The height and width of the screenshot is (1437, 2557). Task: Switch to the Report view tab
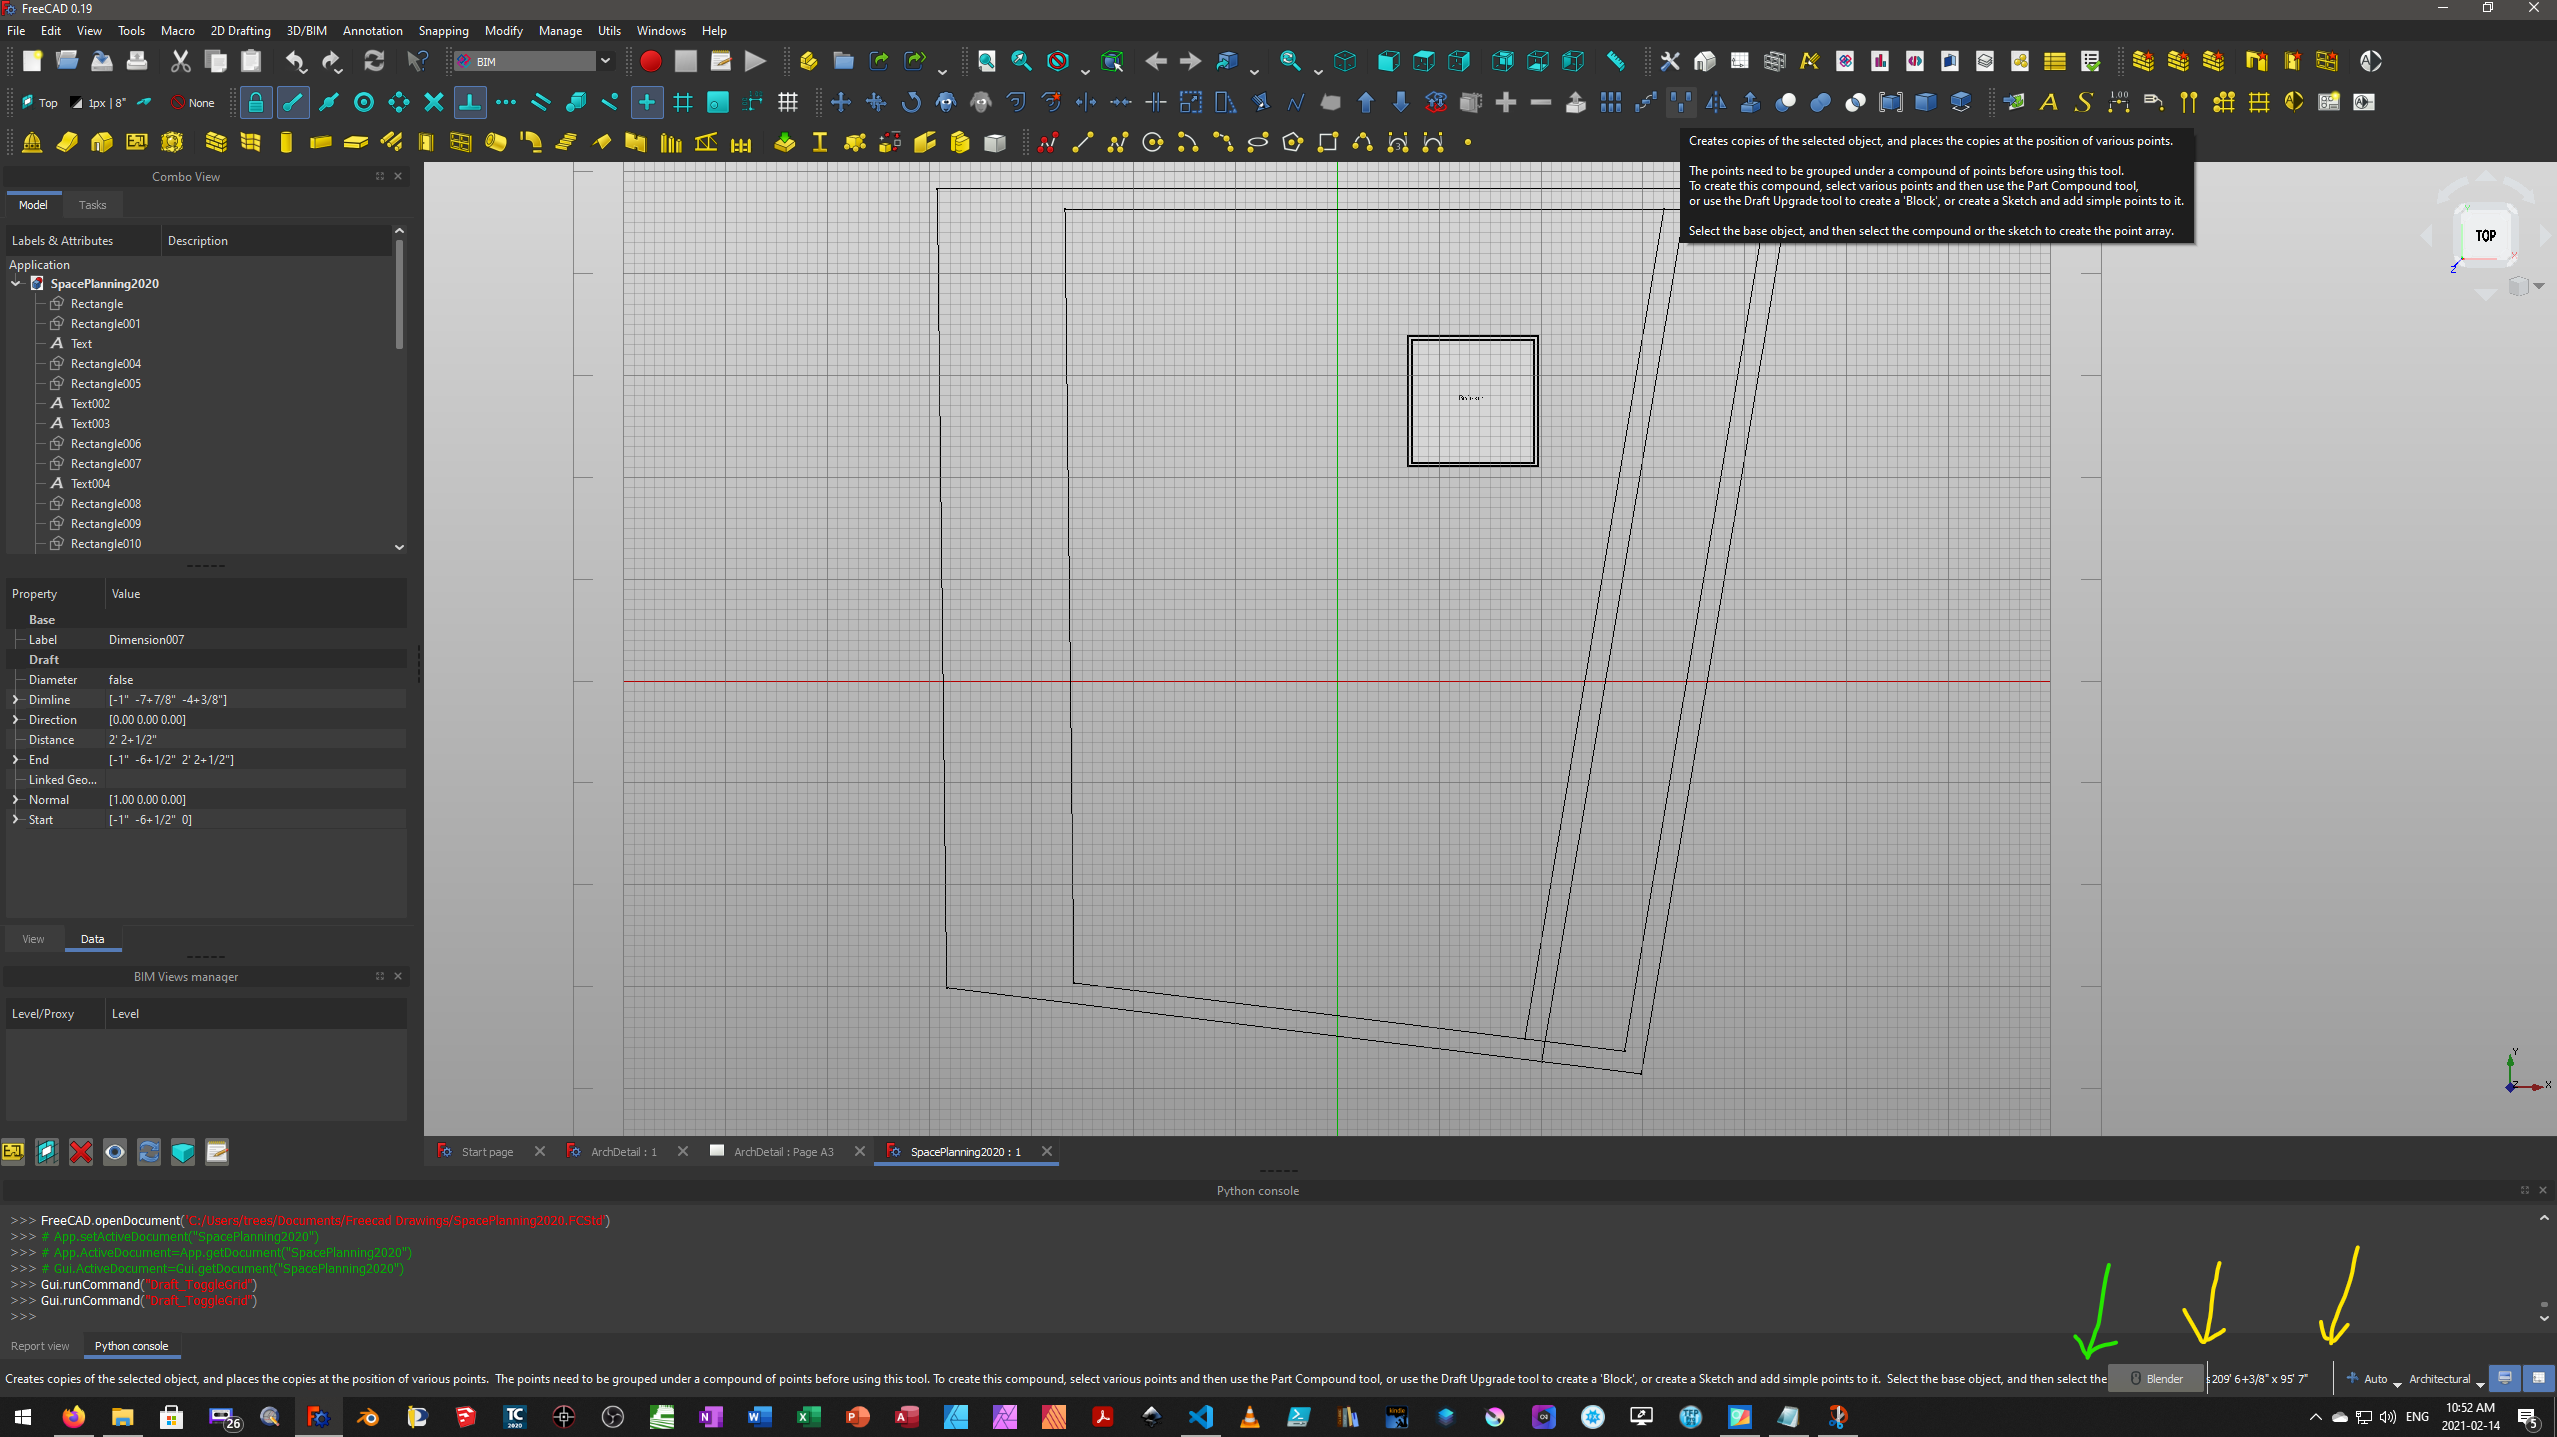(x=40, y=1346)
